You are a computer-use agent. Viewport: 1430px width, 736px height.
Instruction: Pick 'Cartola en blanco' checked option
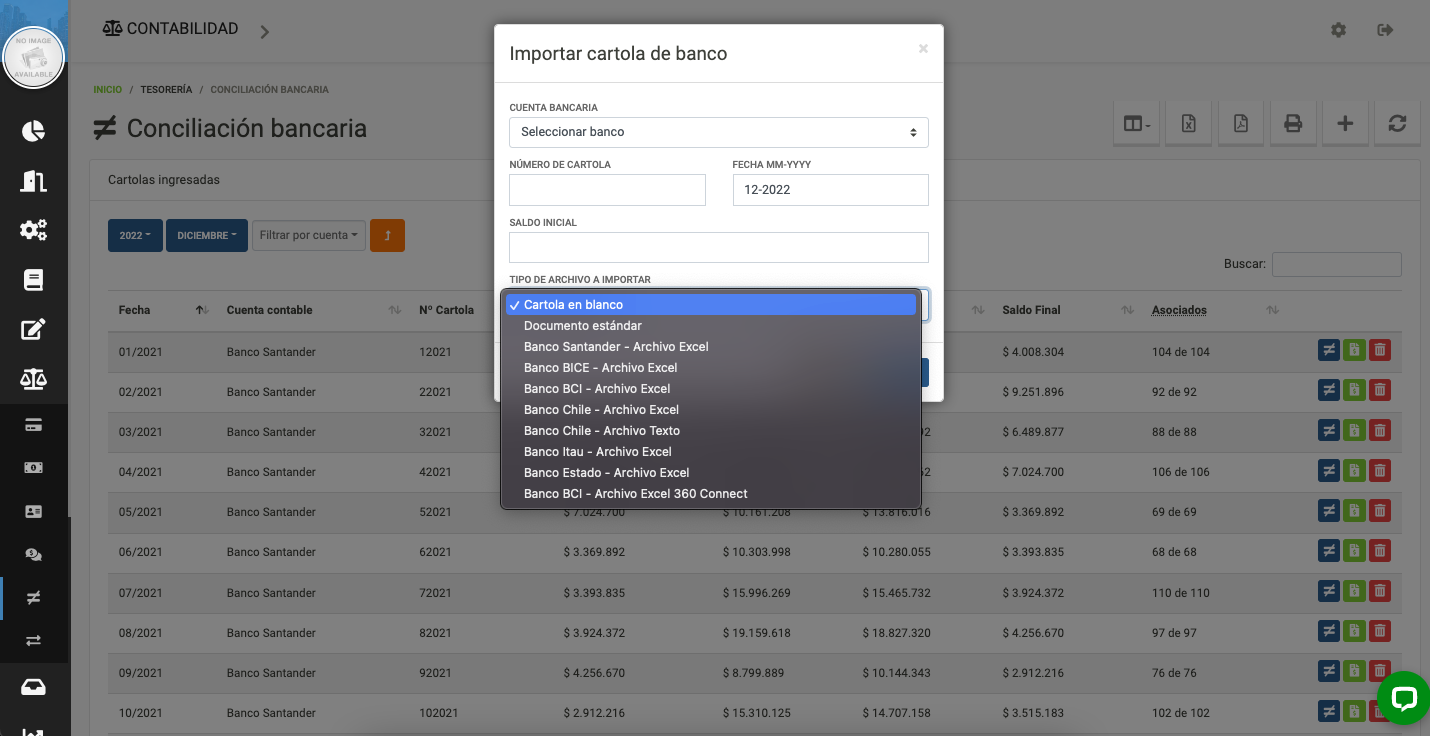(710, 305)
